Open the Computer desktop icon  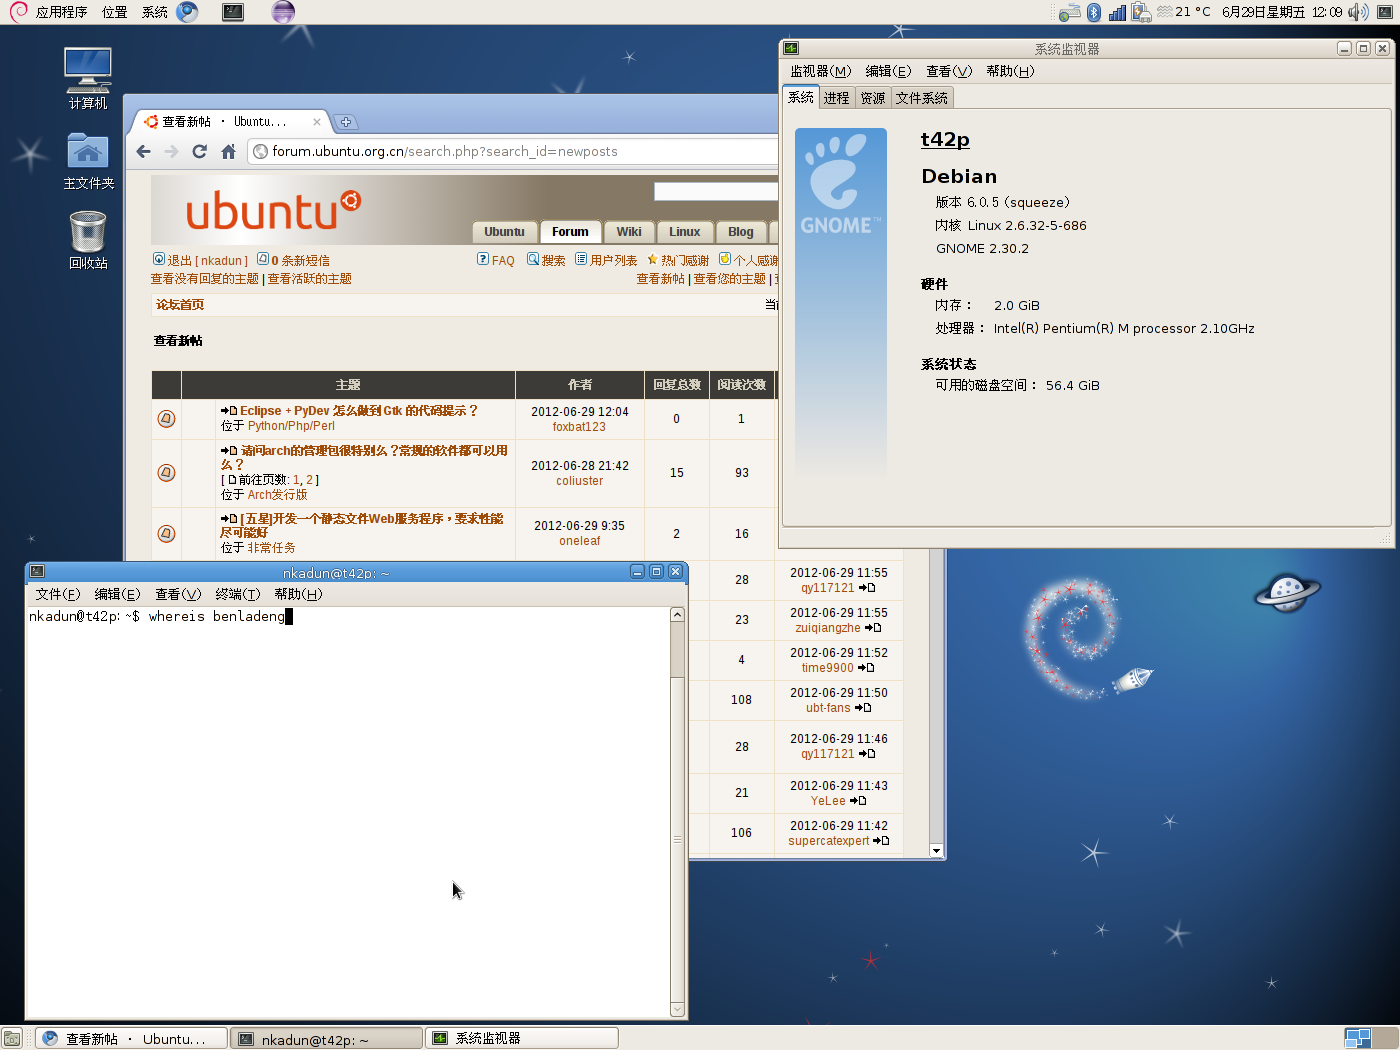coord(88,78)
